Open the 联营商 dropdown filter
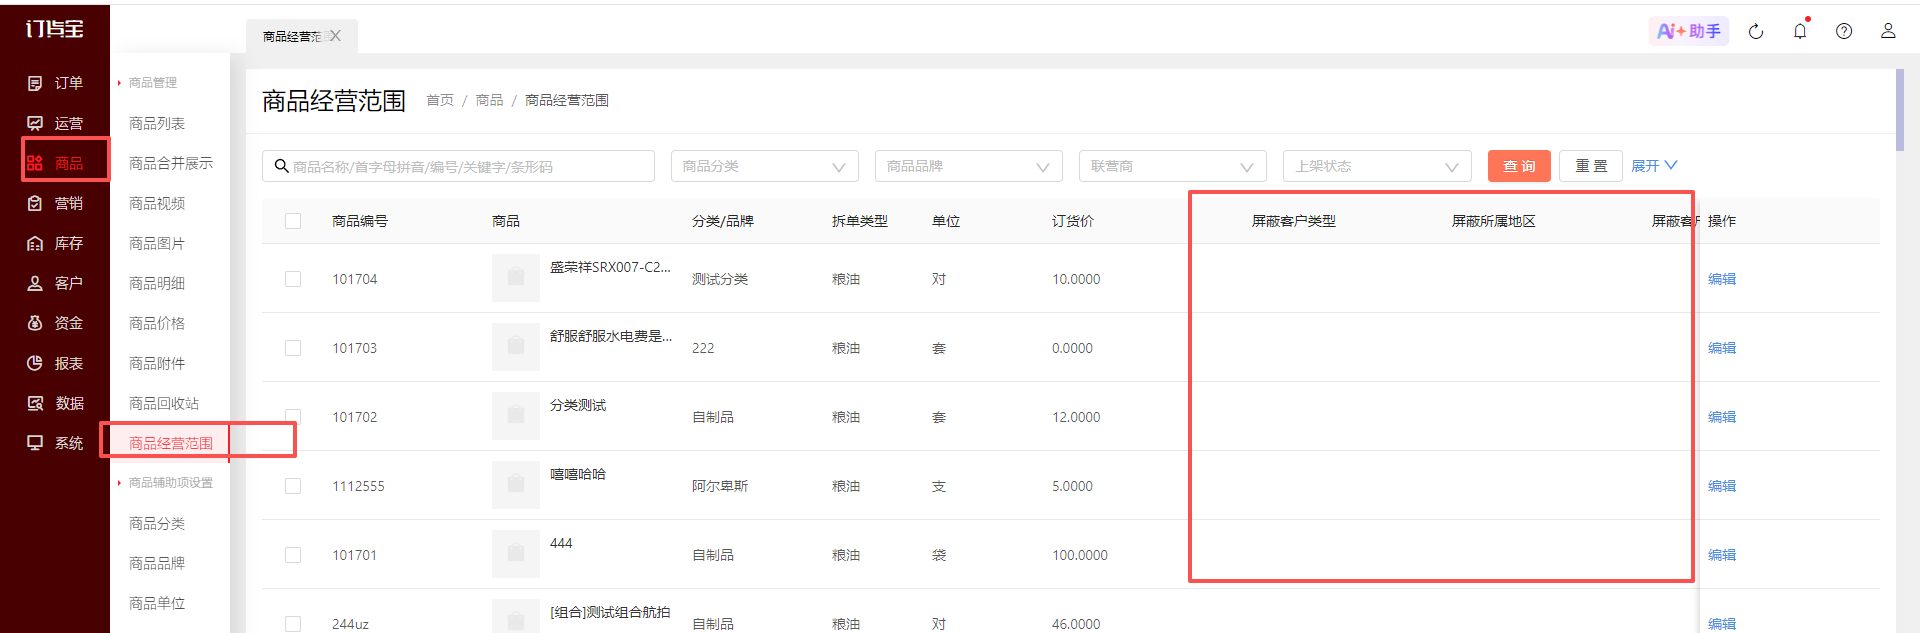 [x=1173, y=166]
